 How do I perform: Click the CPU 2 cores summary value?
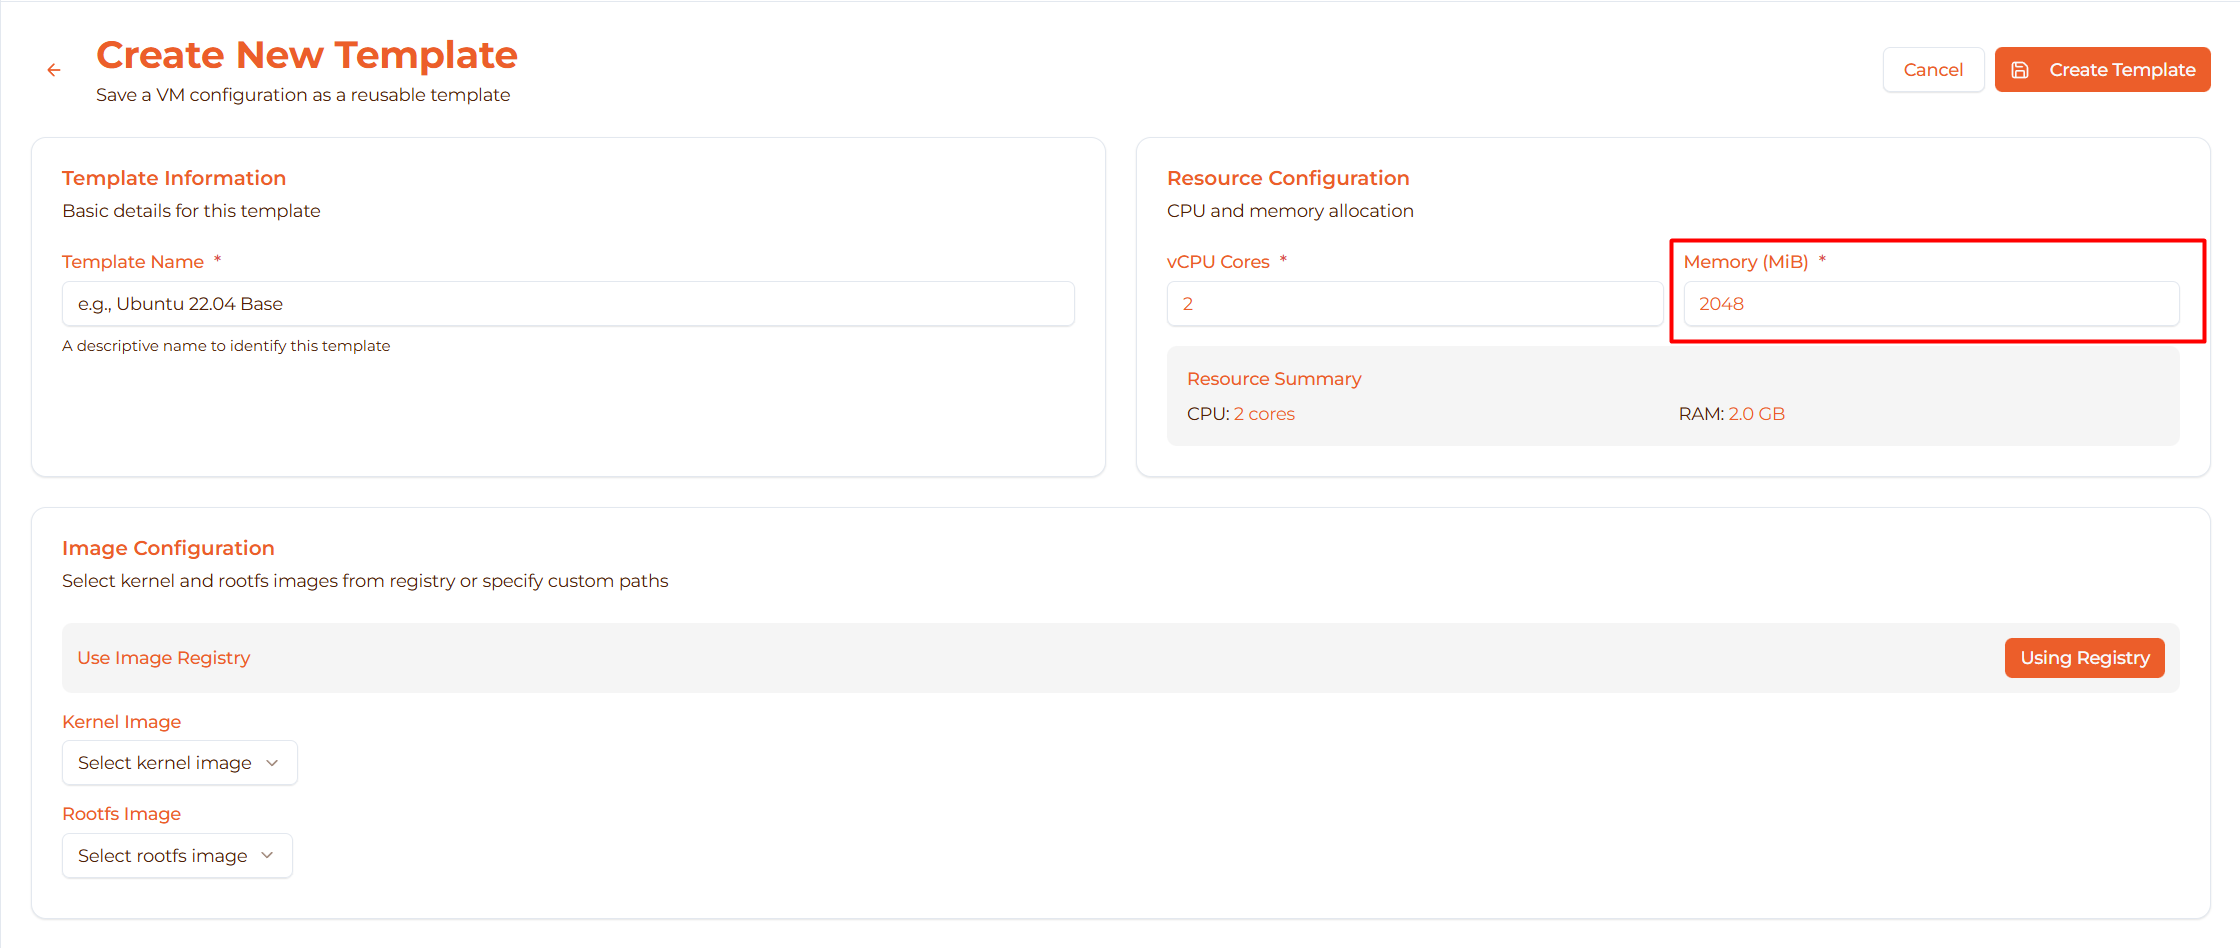pyautogui.click(x=1264, y=414)
